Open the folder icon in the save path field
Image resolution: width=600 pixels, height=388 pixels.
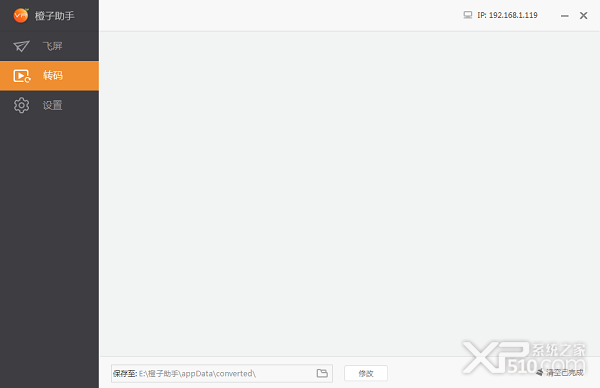click(322, 373)
